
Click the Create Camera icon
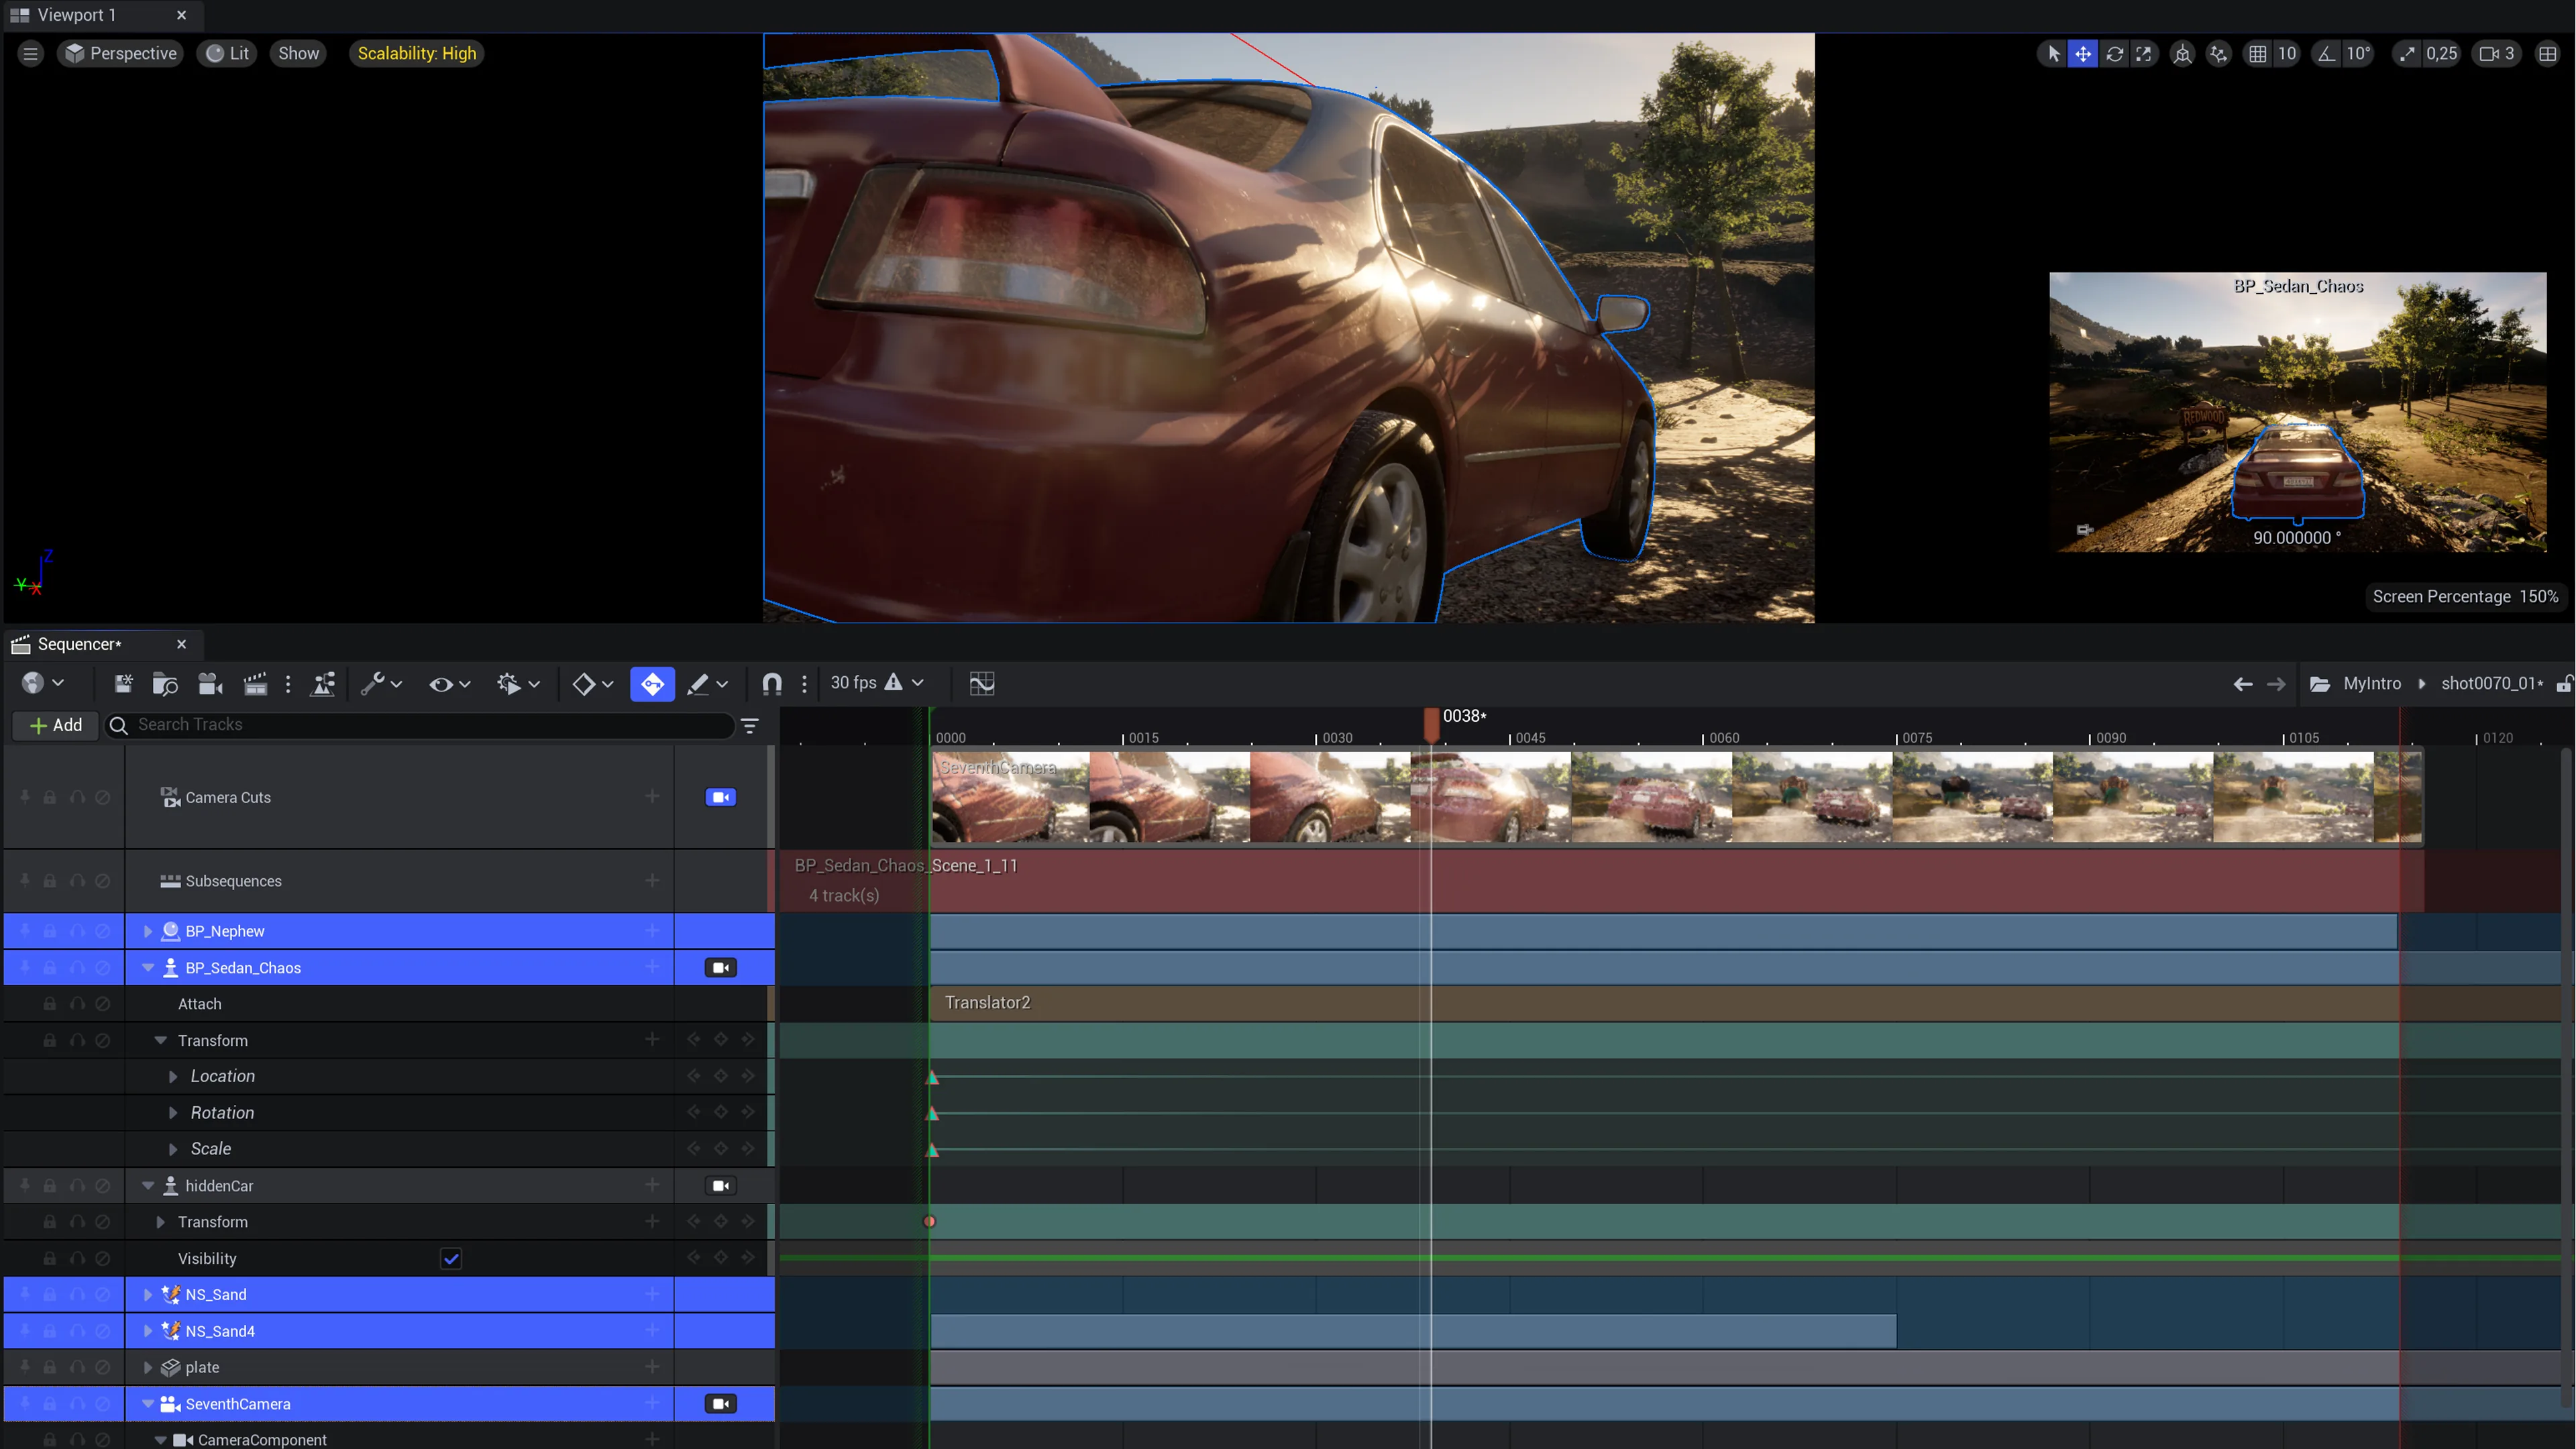[x=210, y=684]
